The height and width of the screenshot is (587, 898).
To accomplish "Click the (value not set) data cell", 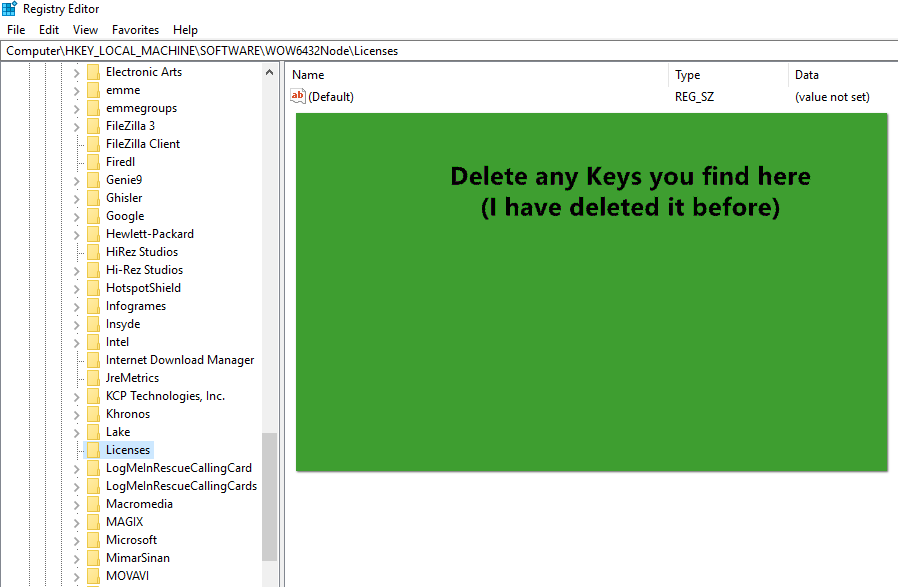I will 832,97.
